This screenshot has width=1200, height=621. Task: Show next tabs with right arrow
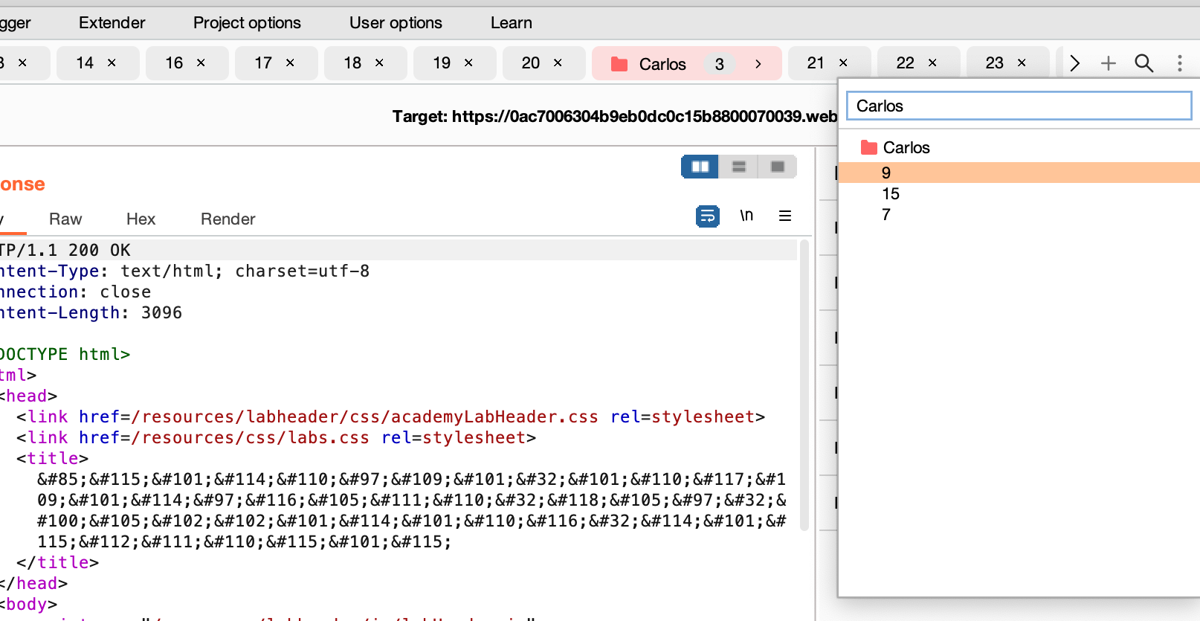pos(1075,63)
